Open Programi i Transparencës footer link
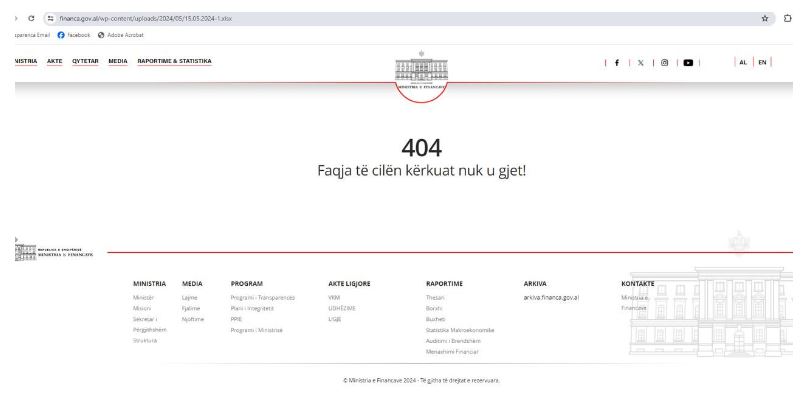The width and height of the screenshot is (805, 399). [x=263, y=297]
